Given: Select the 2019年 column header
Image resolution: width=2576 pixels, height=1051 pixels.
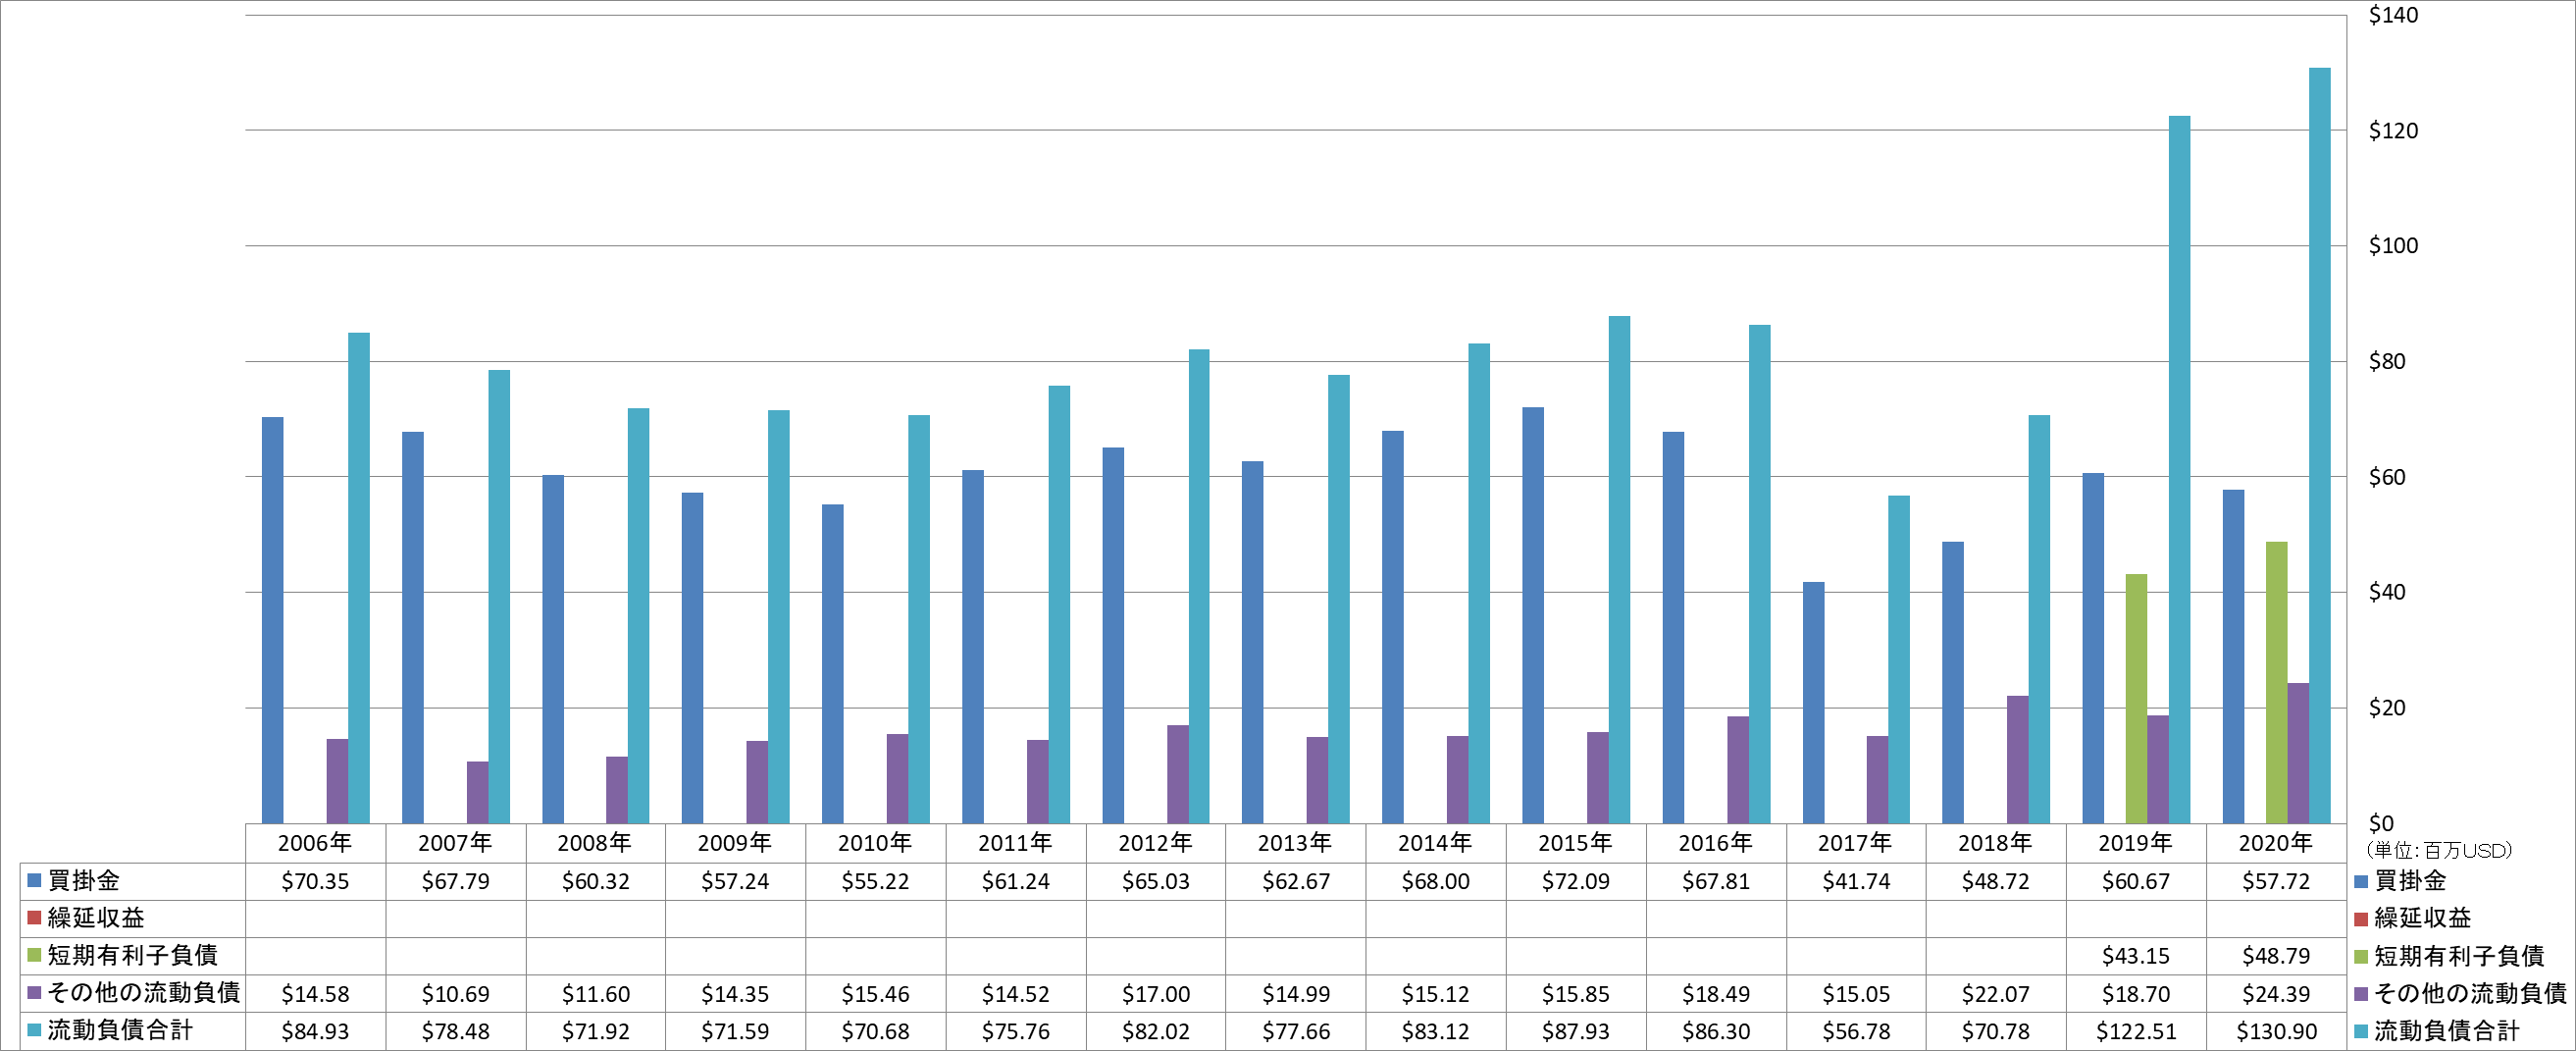Looking at the screenshot, I should (x=2135, y=843).
